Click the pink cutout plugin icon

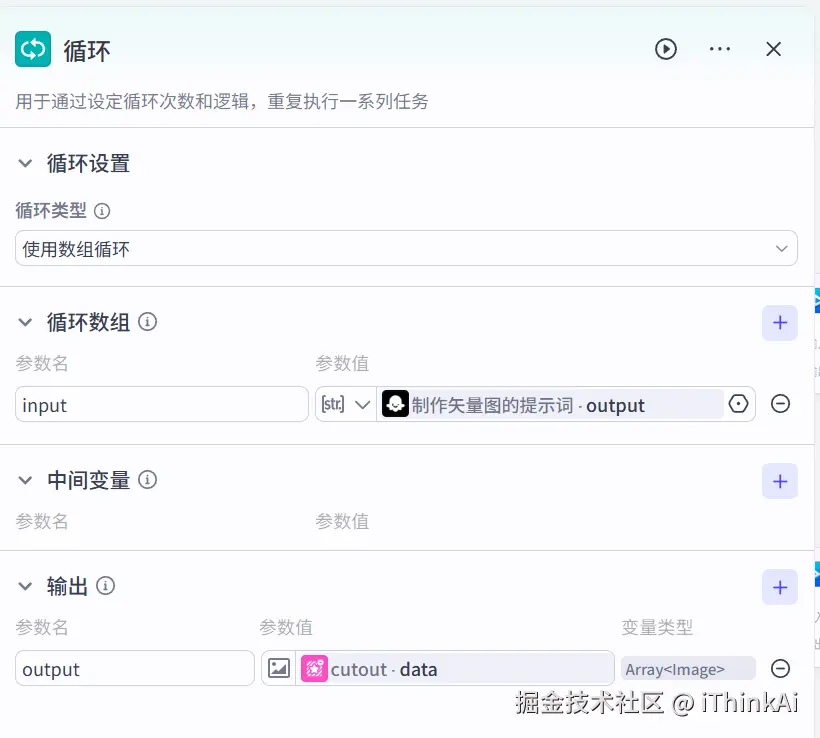pos(315,668)
